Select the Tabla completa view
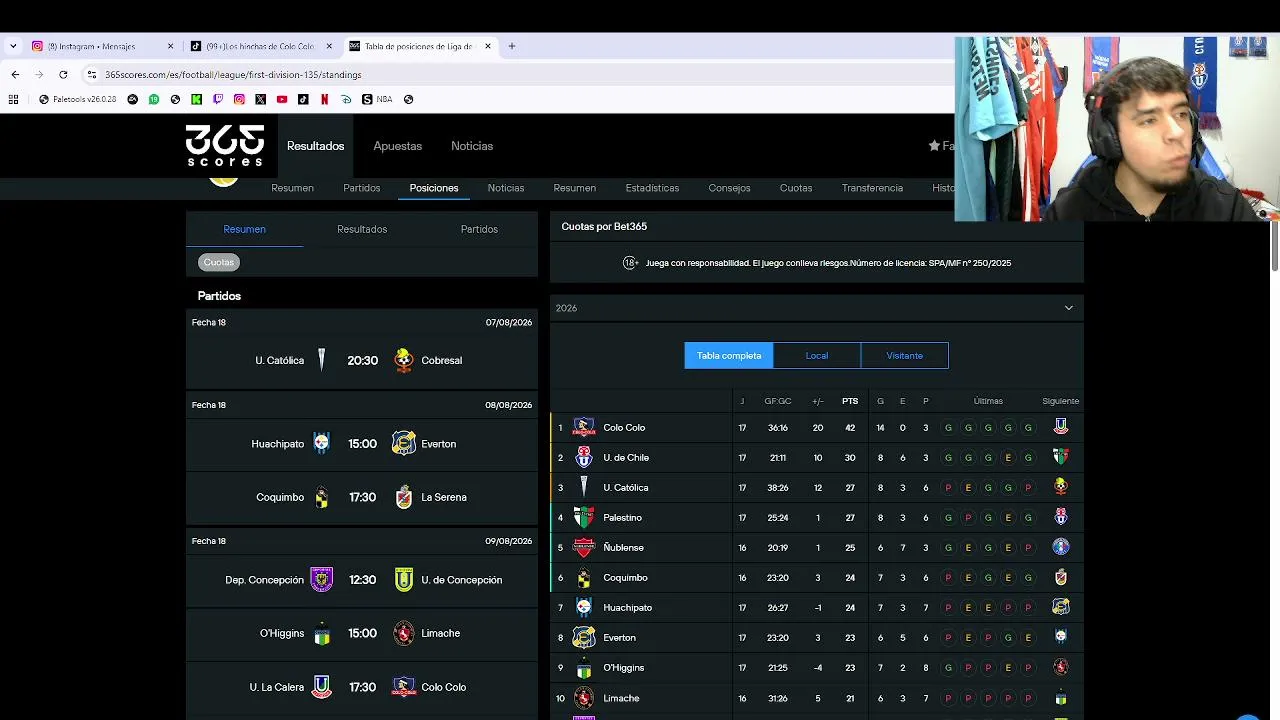Viewport: 1280px width, 720px height. (x=729, y=356)
